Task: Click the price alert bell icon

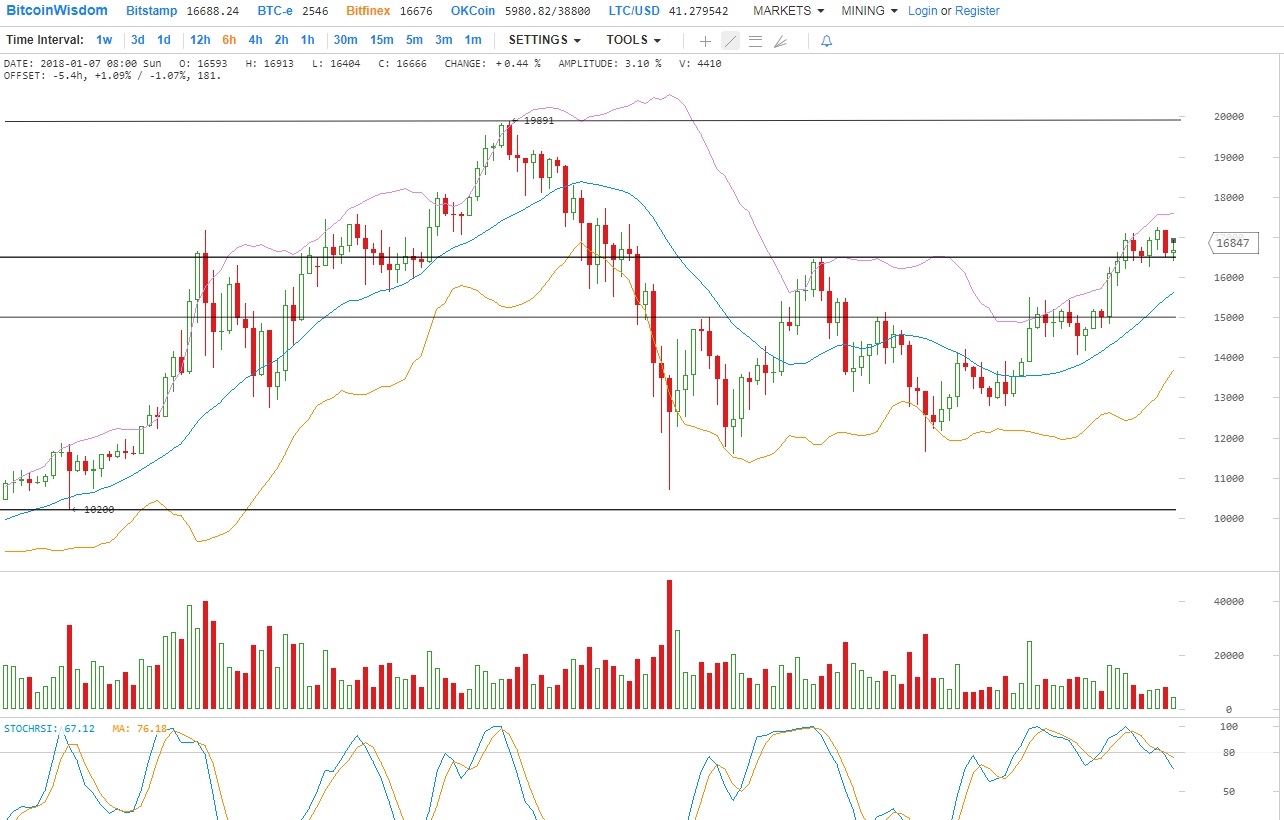Action: (x=826, y=41)
